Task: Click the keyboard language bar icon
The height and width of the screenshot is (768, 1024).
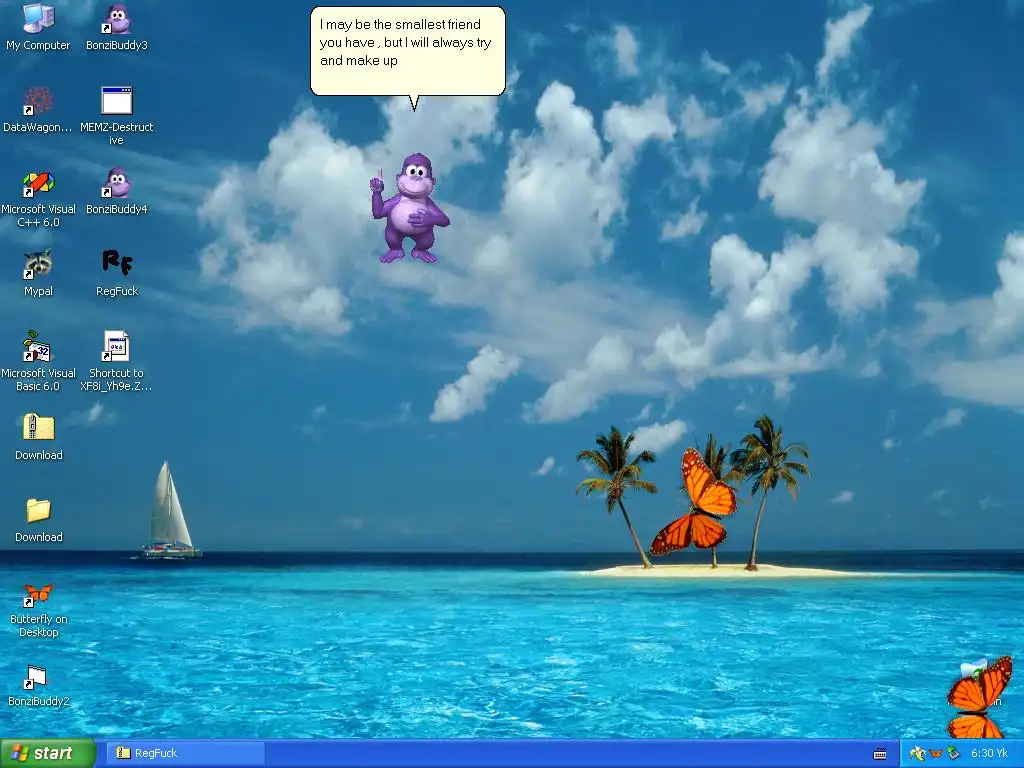Action: coord(880,754)
